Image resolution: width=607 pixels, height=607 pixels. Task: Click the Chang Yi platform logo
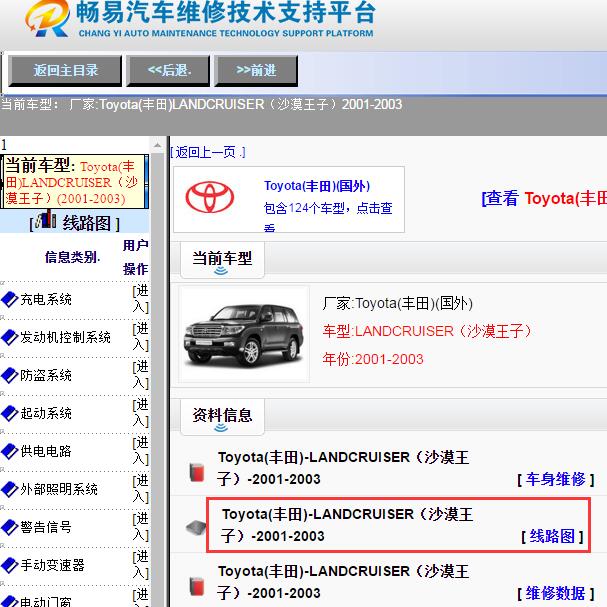pyautogui.click(x=47, y=19)
